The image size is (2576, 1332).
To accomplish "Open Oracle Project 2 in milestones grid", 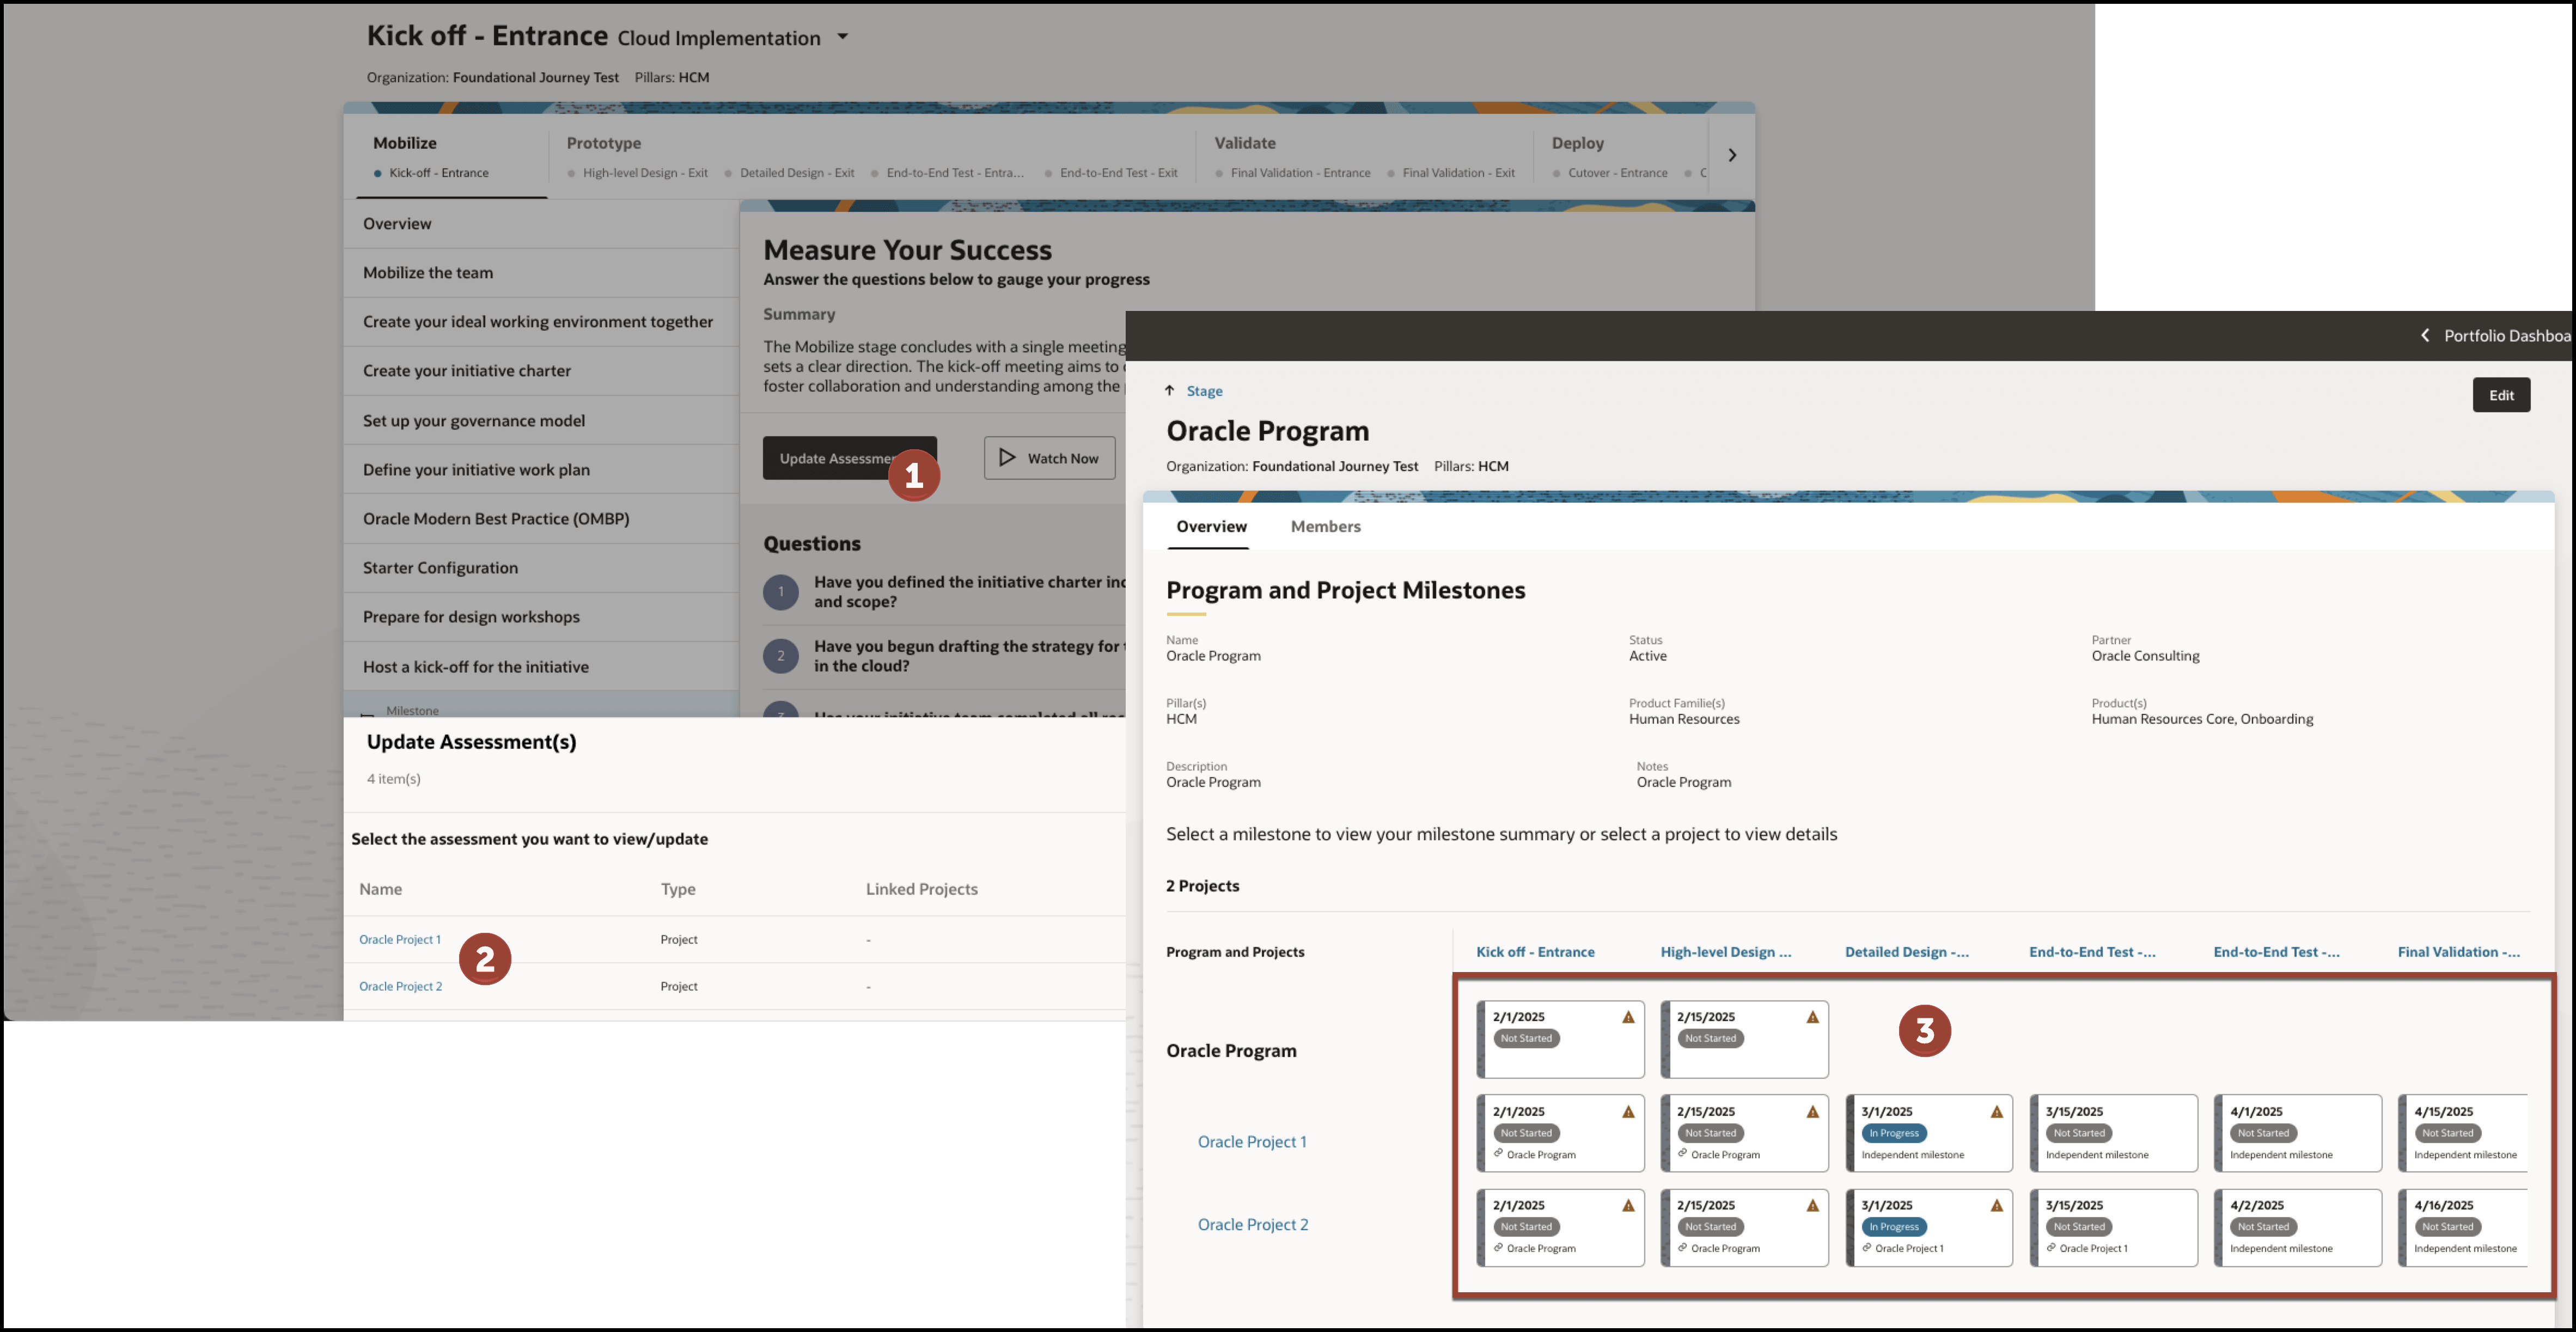I will tap(1252, 1225).
